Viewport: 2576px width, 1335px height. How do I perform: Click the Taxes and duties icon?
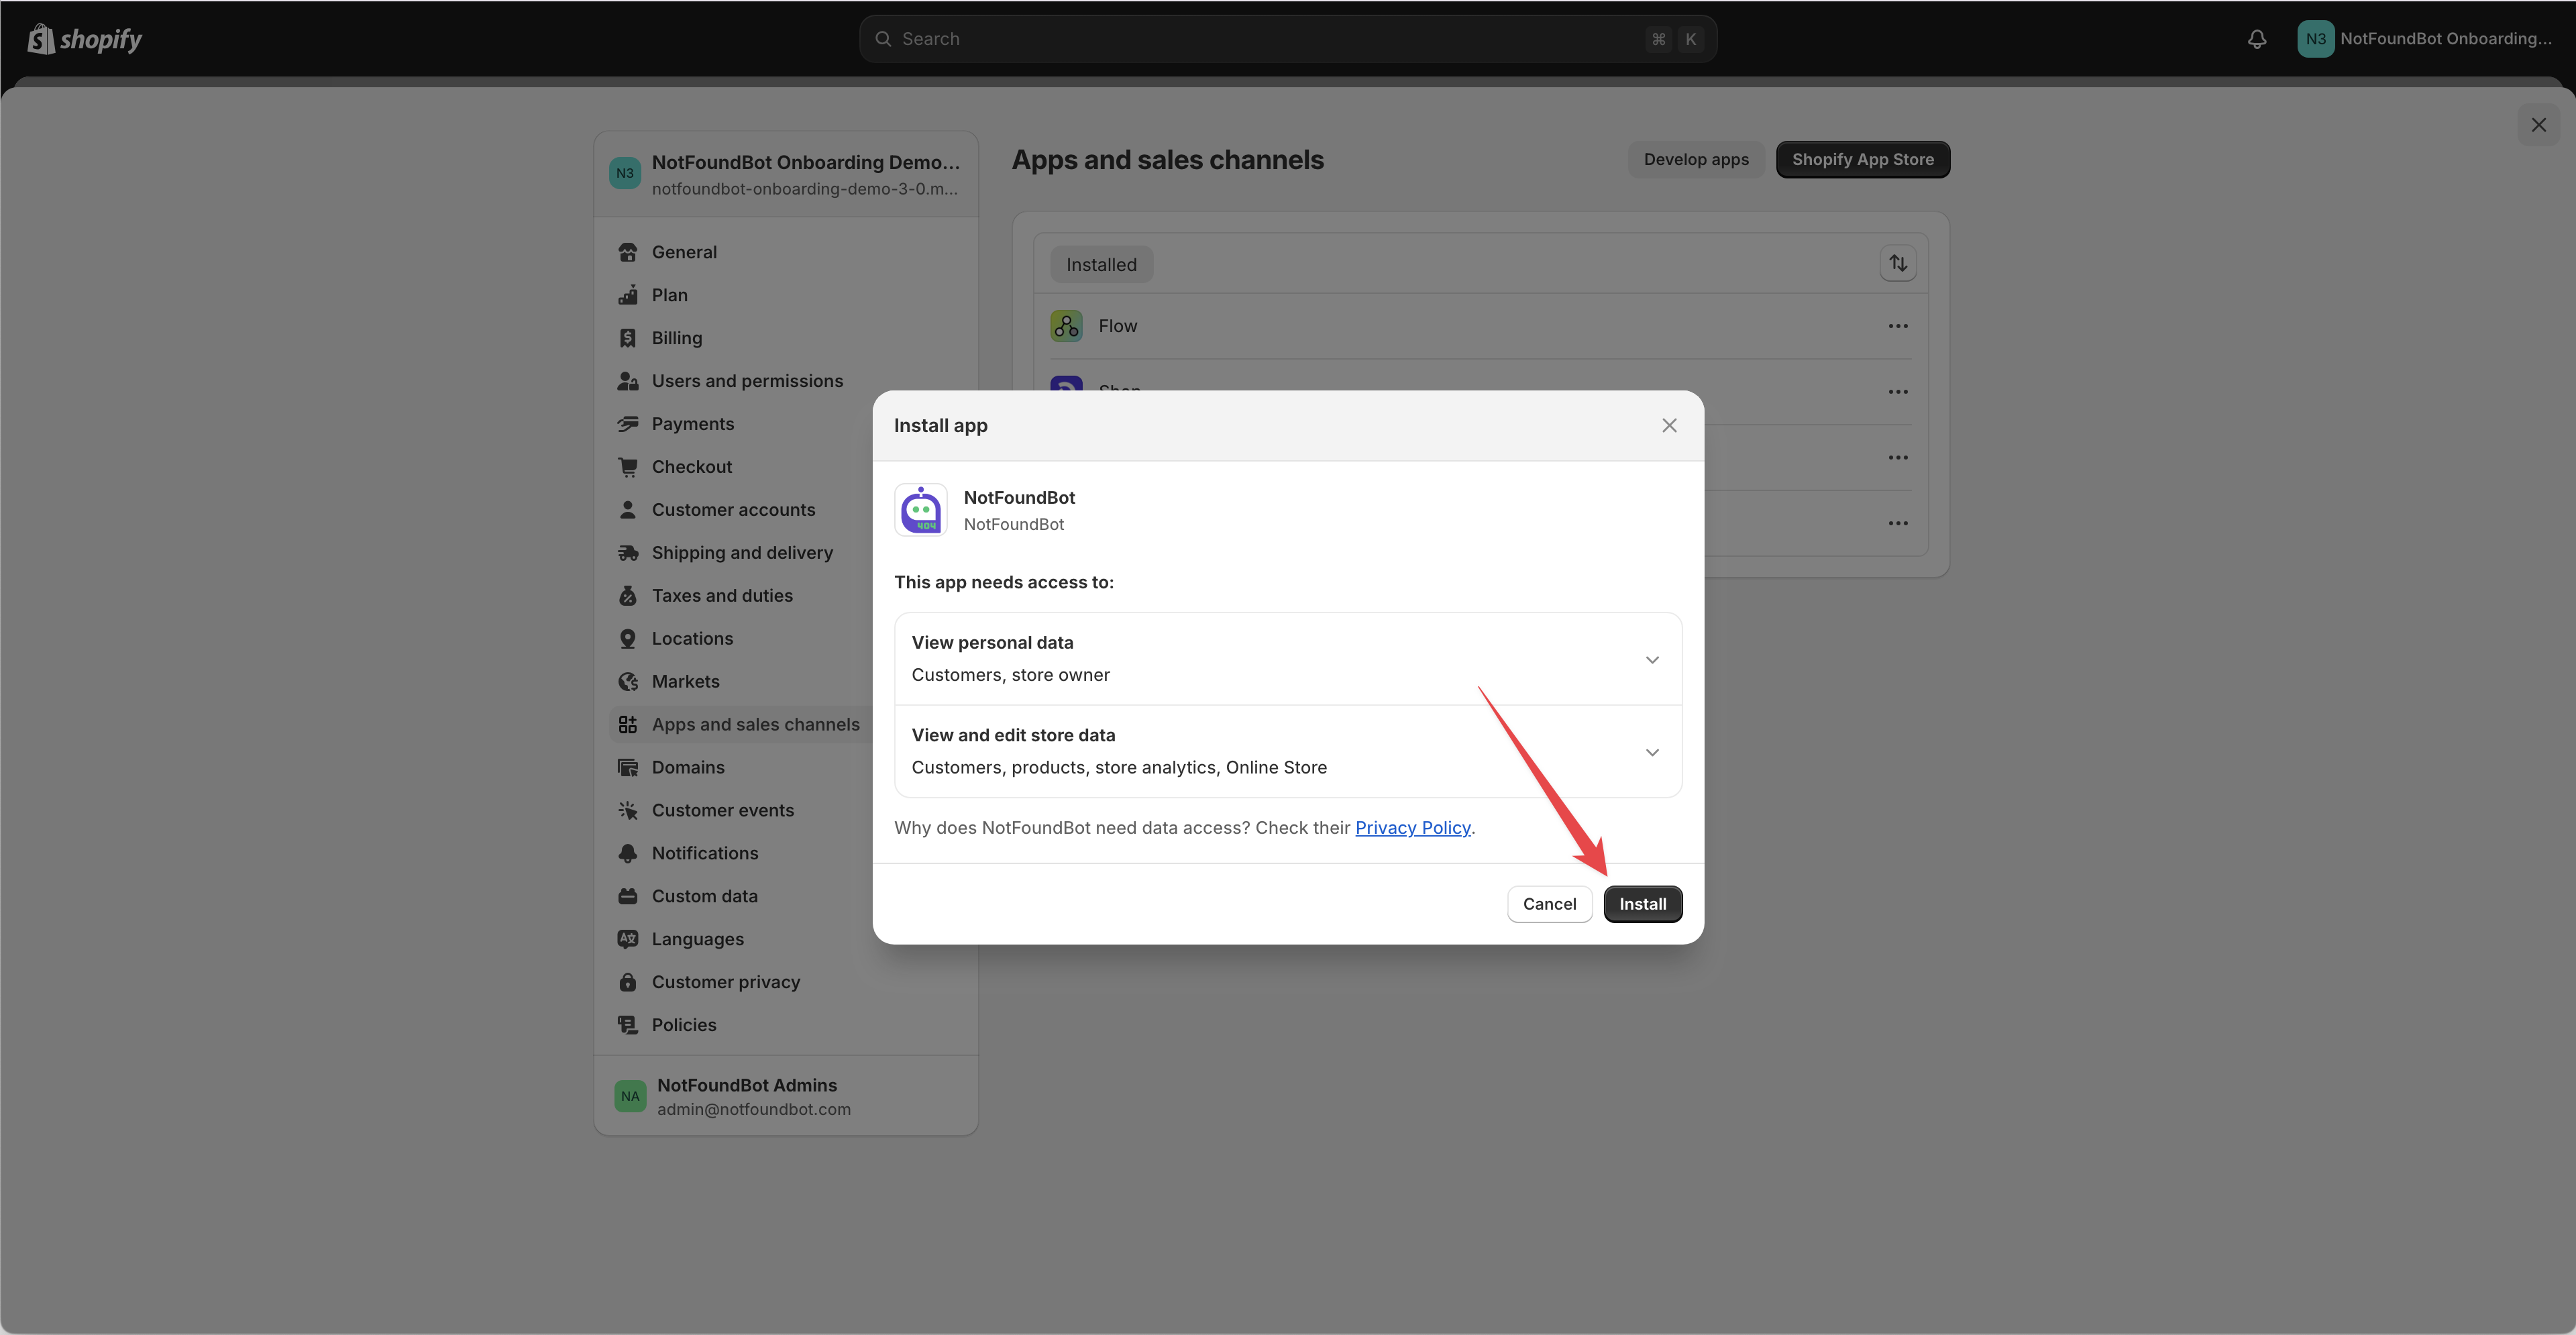(x=628, y=596)
